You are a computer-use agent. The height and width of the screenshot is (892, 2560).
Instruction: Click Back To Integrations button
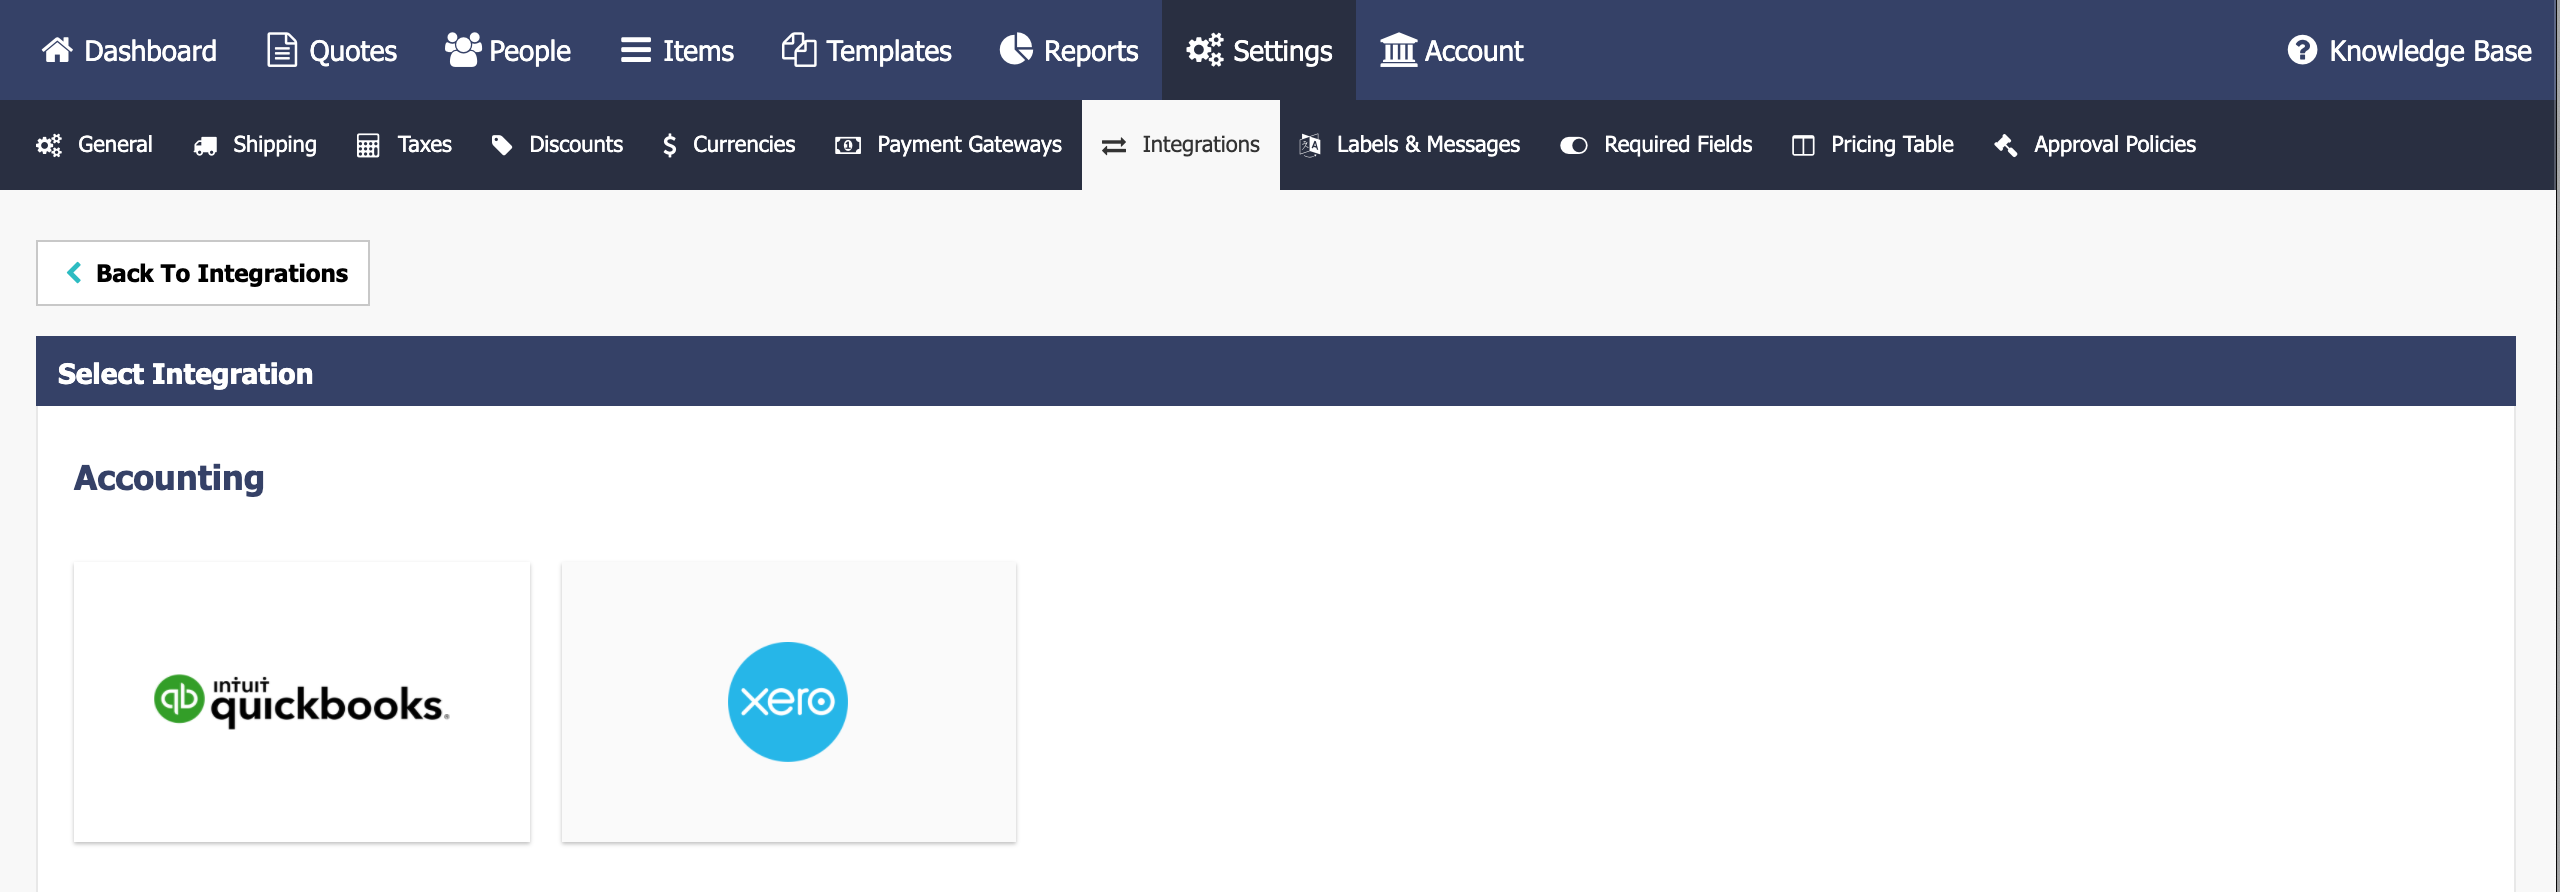click(x=203, y=273)
